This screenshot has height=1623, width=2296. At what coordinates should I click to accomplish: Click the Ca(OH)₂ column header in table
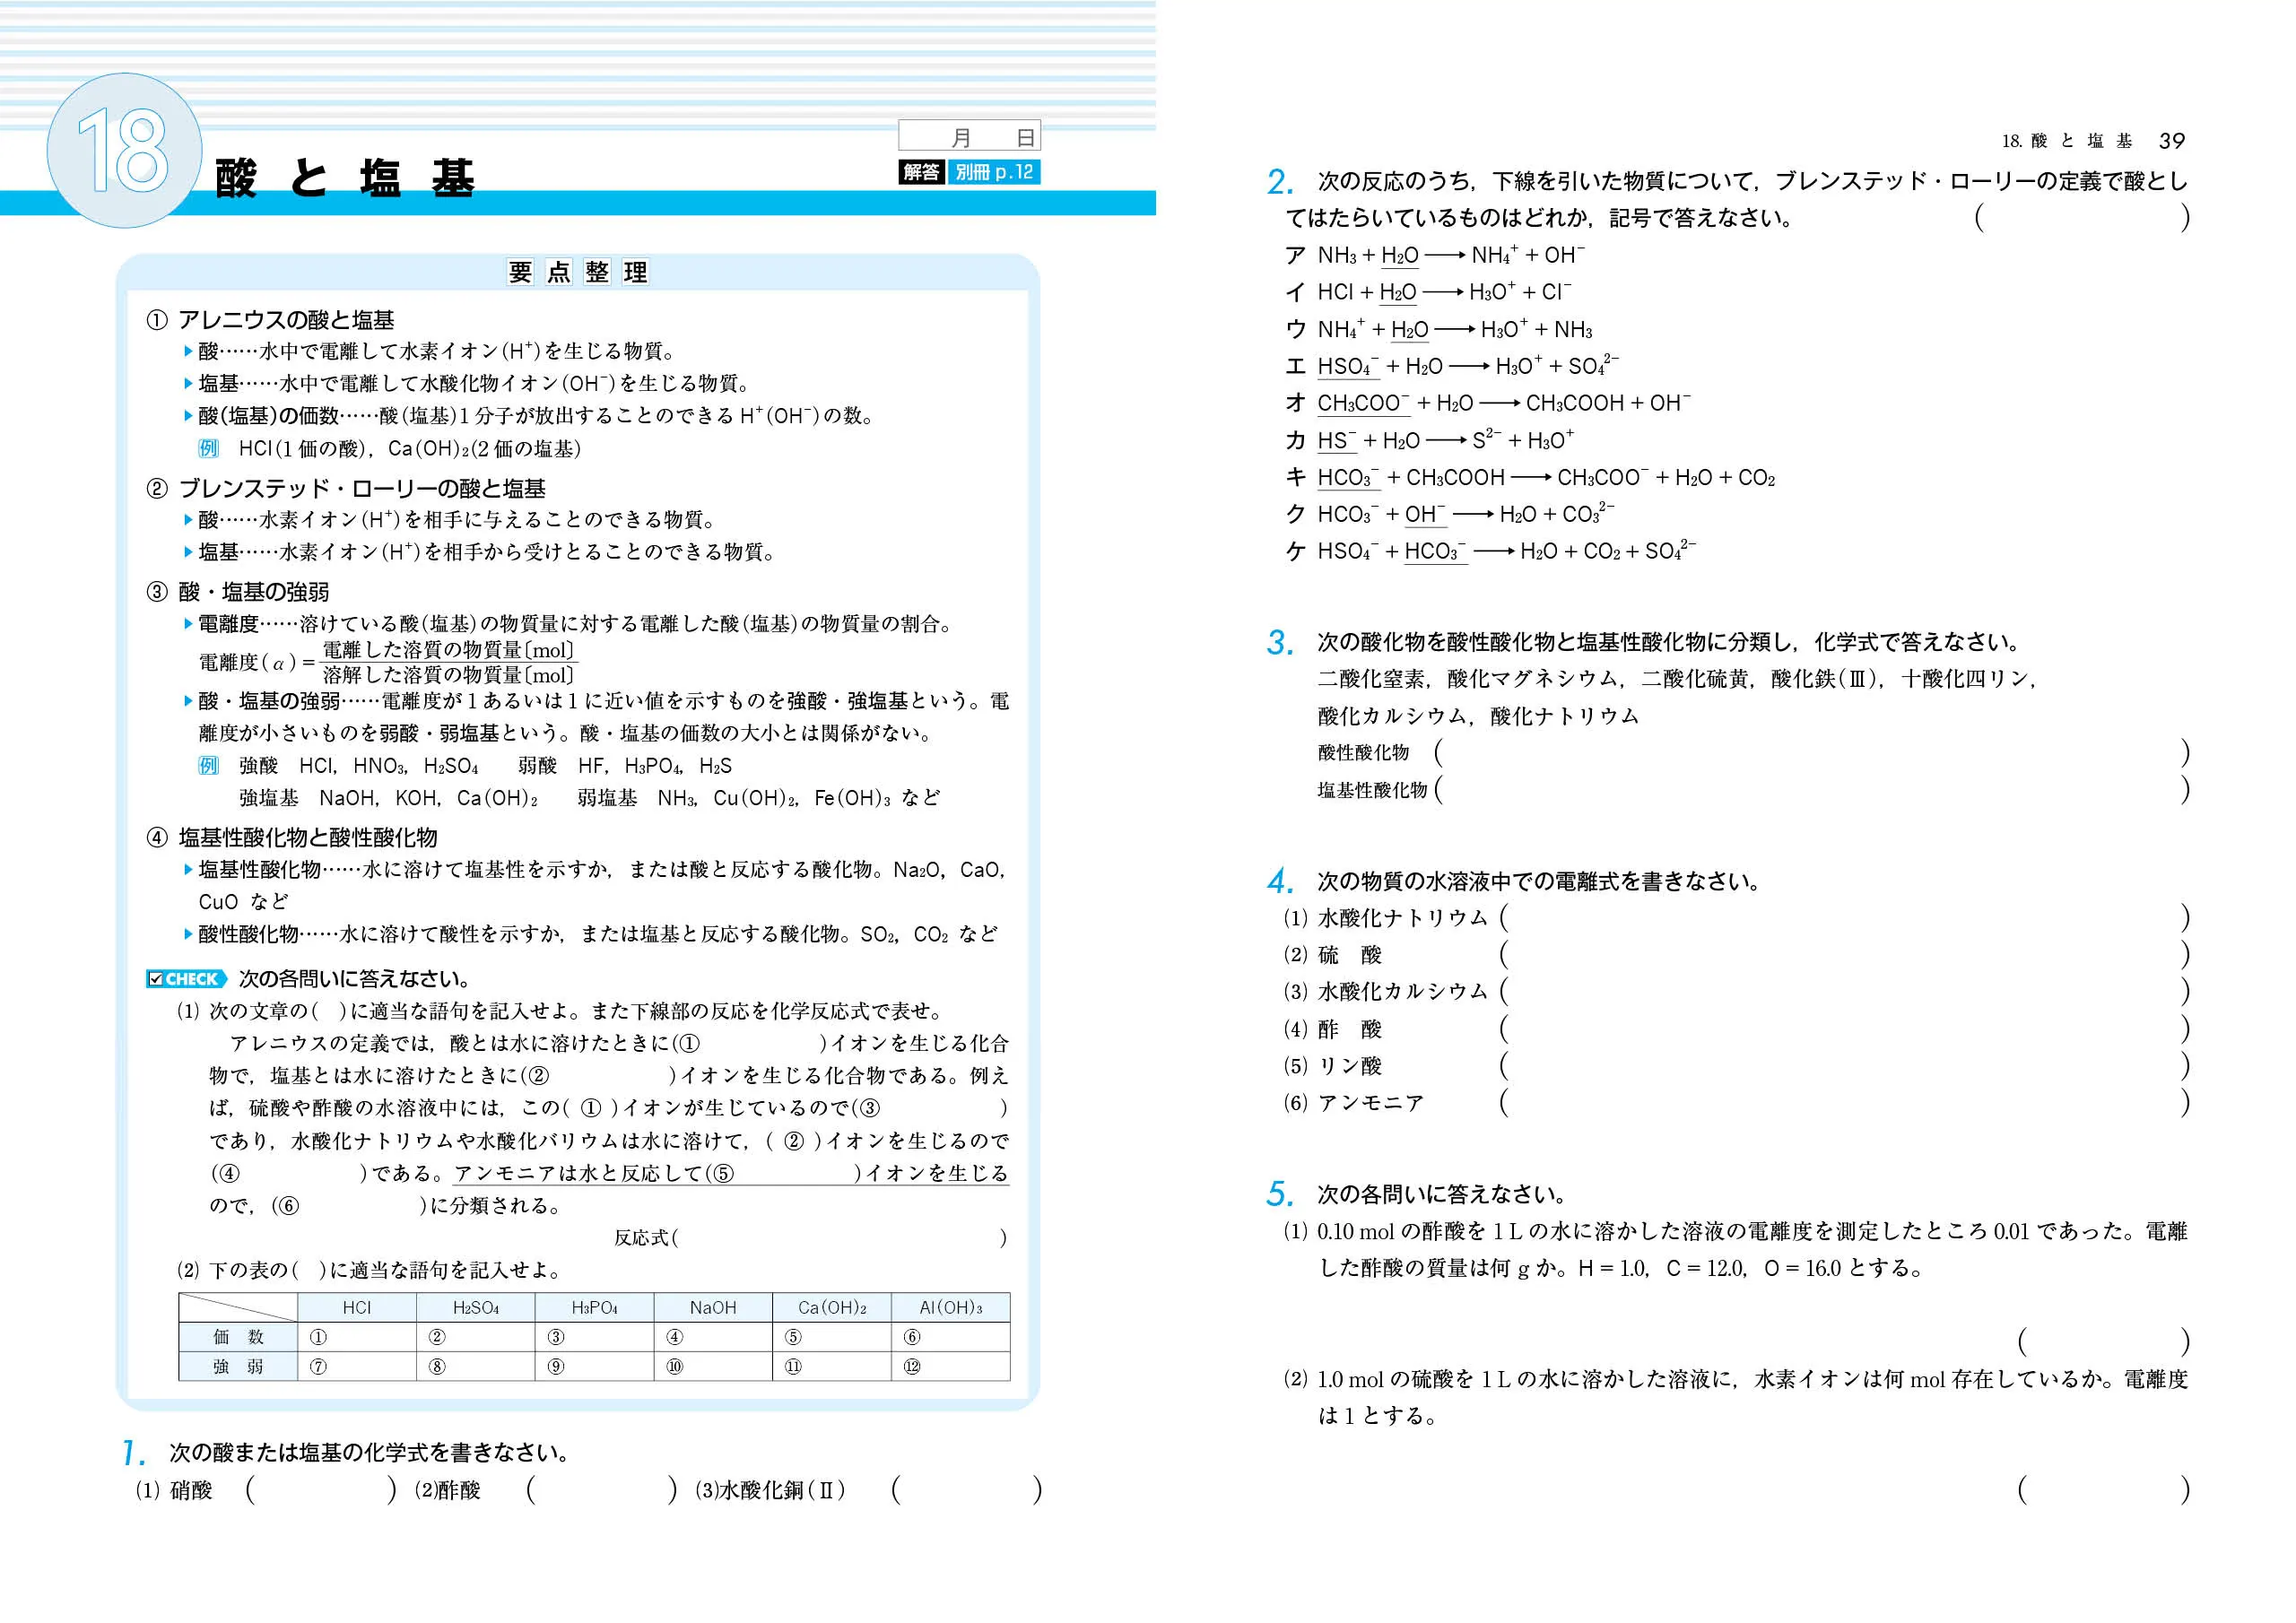[x=832, y=1307]
